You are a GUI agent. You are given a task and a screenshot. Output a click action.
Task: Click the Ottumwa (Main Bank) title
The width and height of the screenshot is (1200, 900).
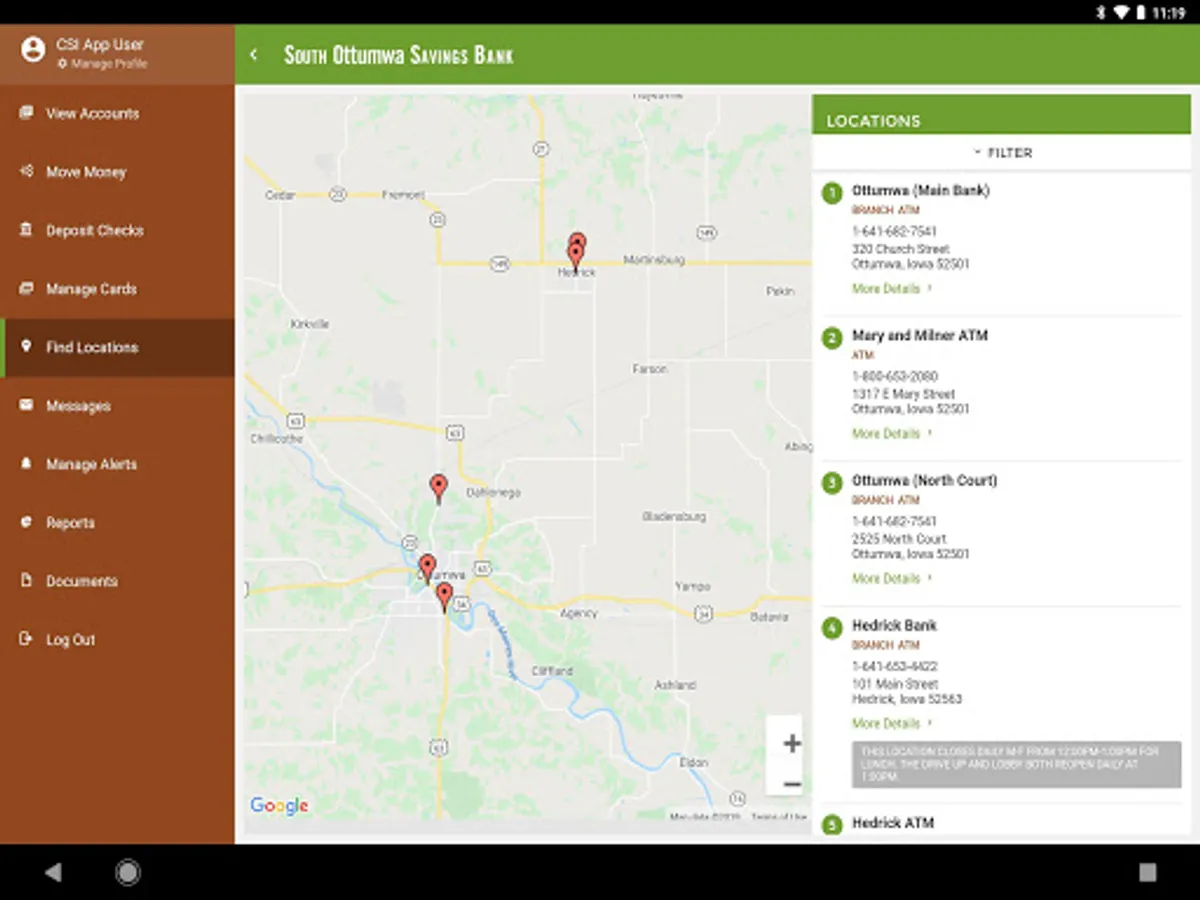920,190
